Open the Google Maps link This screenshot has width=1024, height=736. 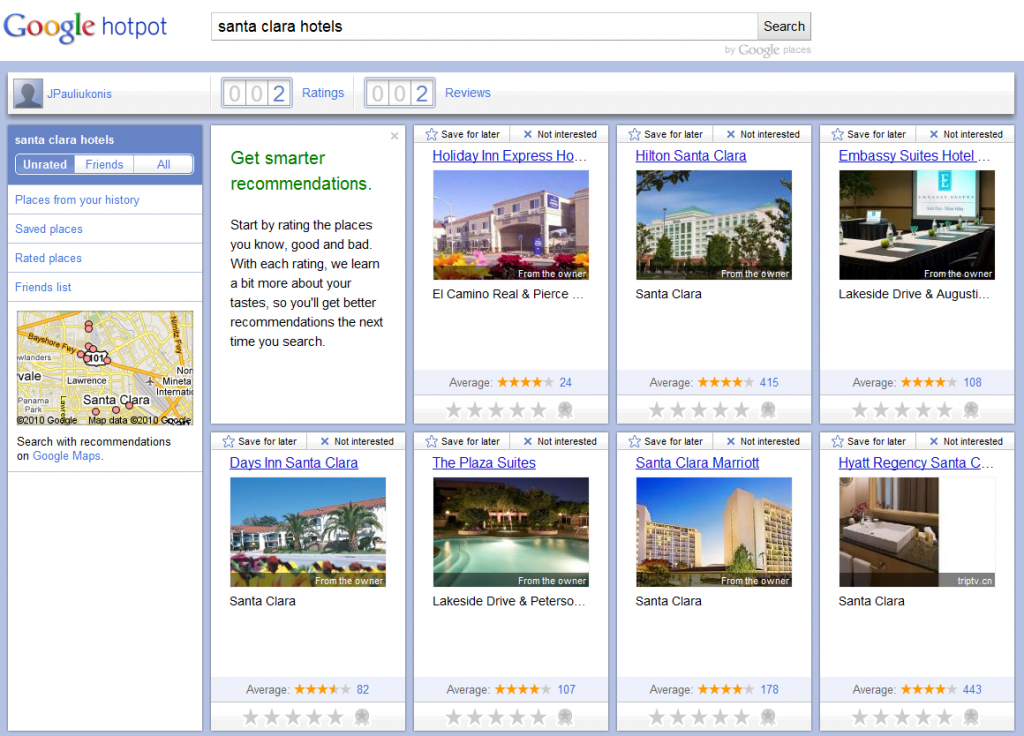click(67, 456)
